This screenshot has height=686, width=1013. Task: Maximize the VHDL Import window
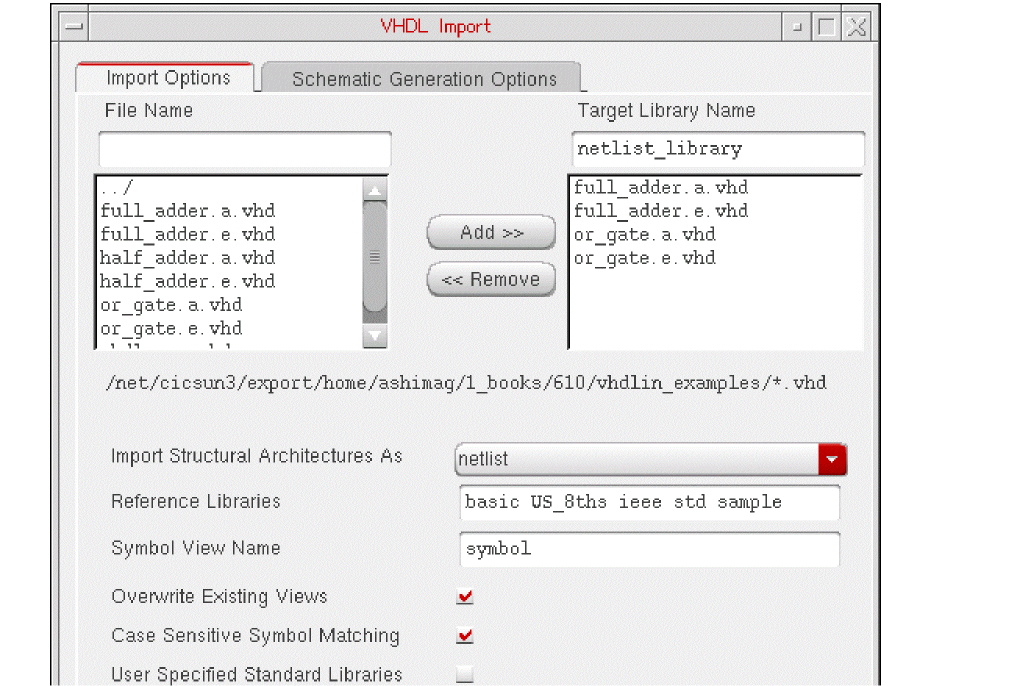coord(826,26)
